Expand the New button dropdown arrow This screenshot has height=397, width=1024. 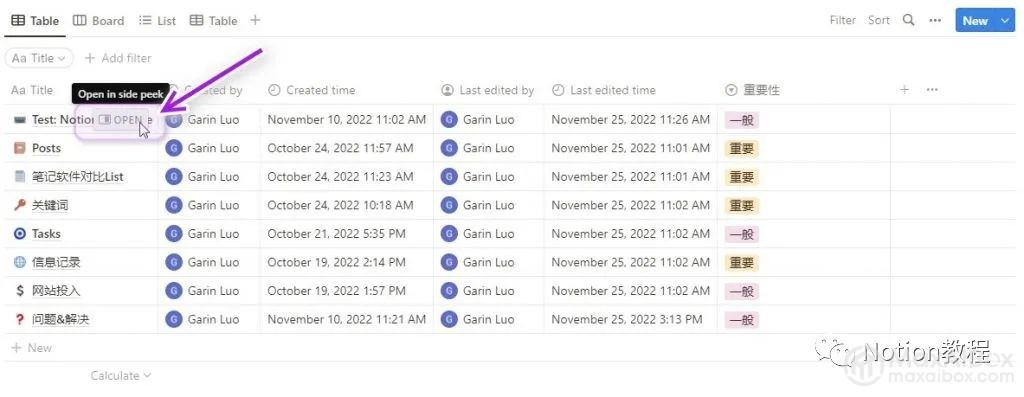[x=1005, y=21]
